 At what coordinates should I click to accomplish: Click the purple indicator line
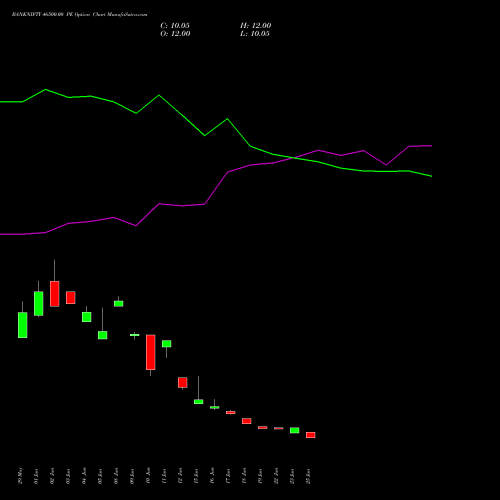(x=216, y=188)
